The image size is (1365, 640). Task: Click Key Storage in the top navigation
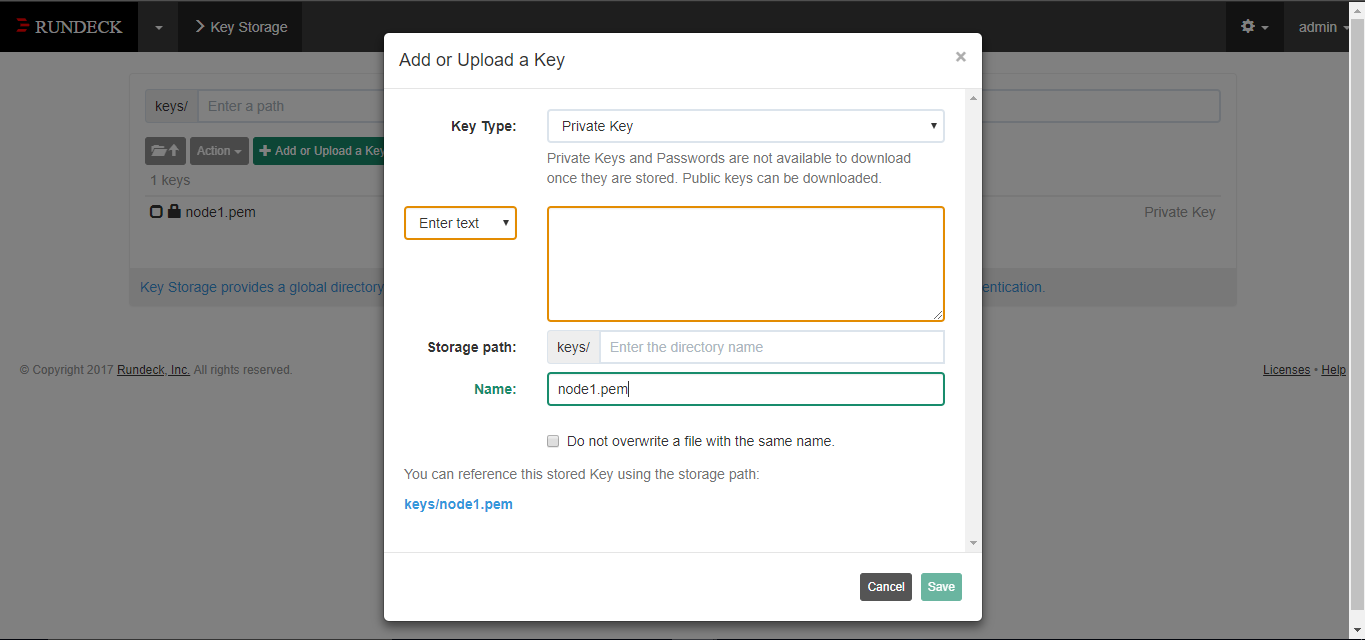248,27
